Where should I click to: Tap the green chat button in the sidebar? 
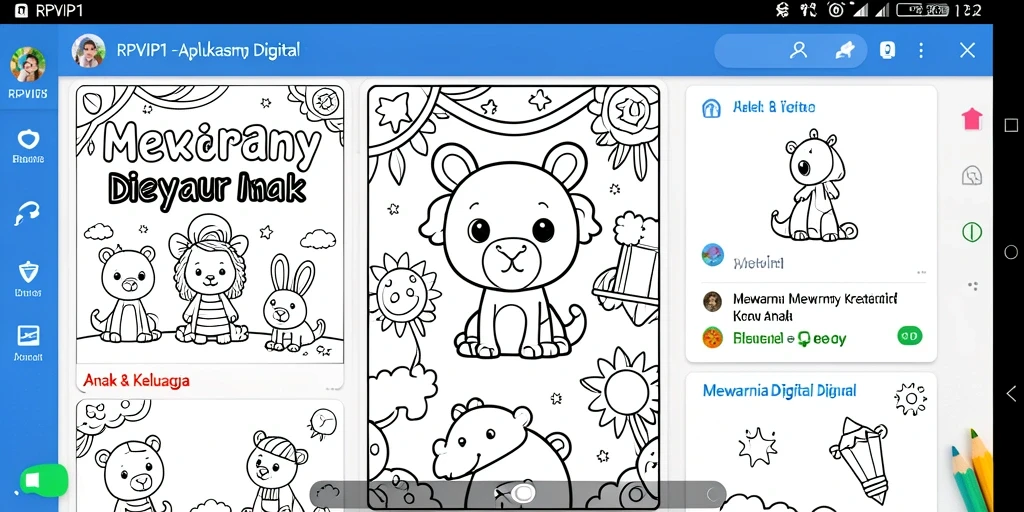(x=43, y=481)
